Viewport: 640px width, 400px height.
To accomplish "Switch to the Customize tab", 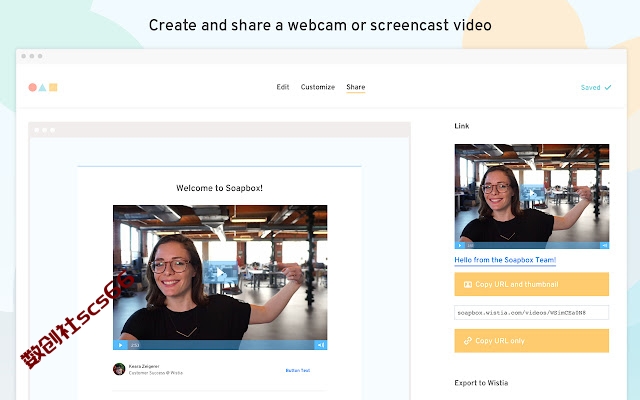I will click(318, 87).
